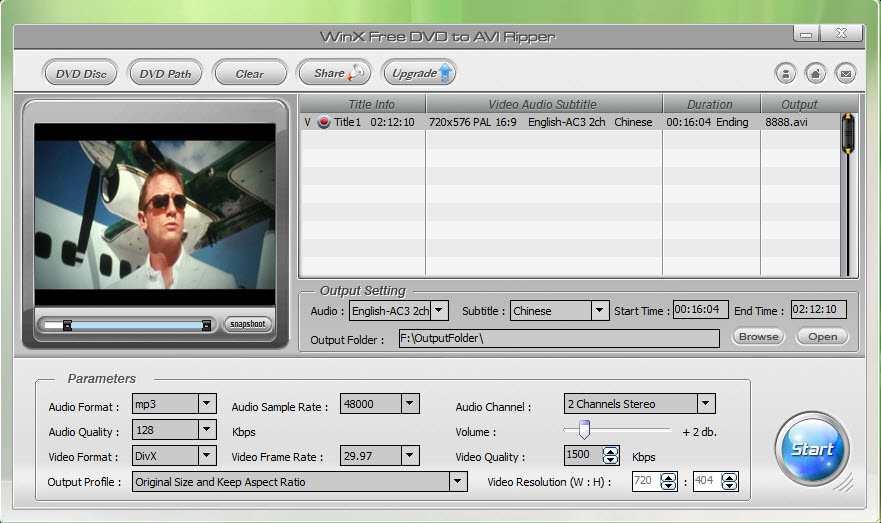Click the DVD Disc button
Image resolution: width=881 pixels, height=523 pixels.
click(x=80, y=74)
